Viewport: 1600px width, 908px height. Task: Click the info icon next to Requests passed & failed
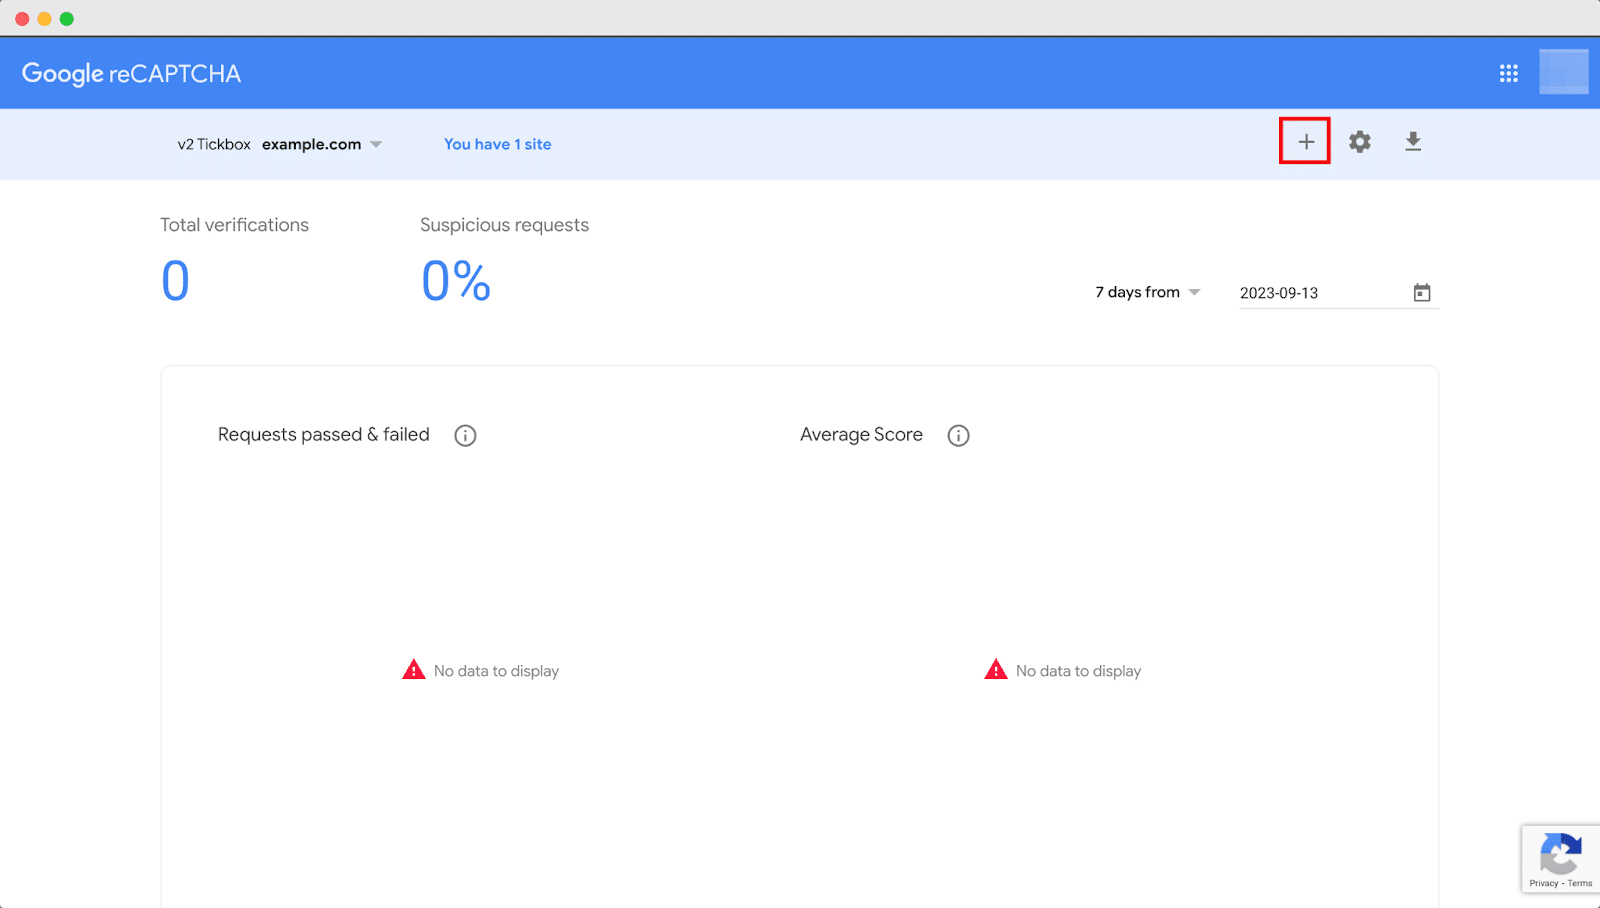465,435
